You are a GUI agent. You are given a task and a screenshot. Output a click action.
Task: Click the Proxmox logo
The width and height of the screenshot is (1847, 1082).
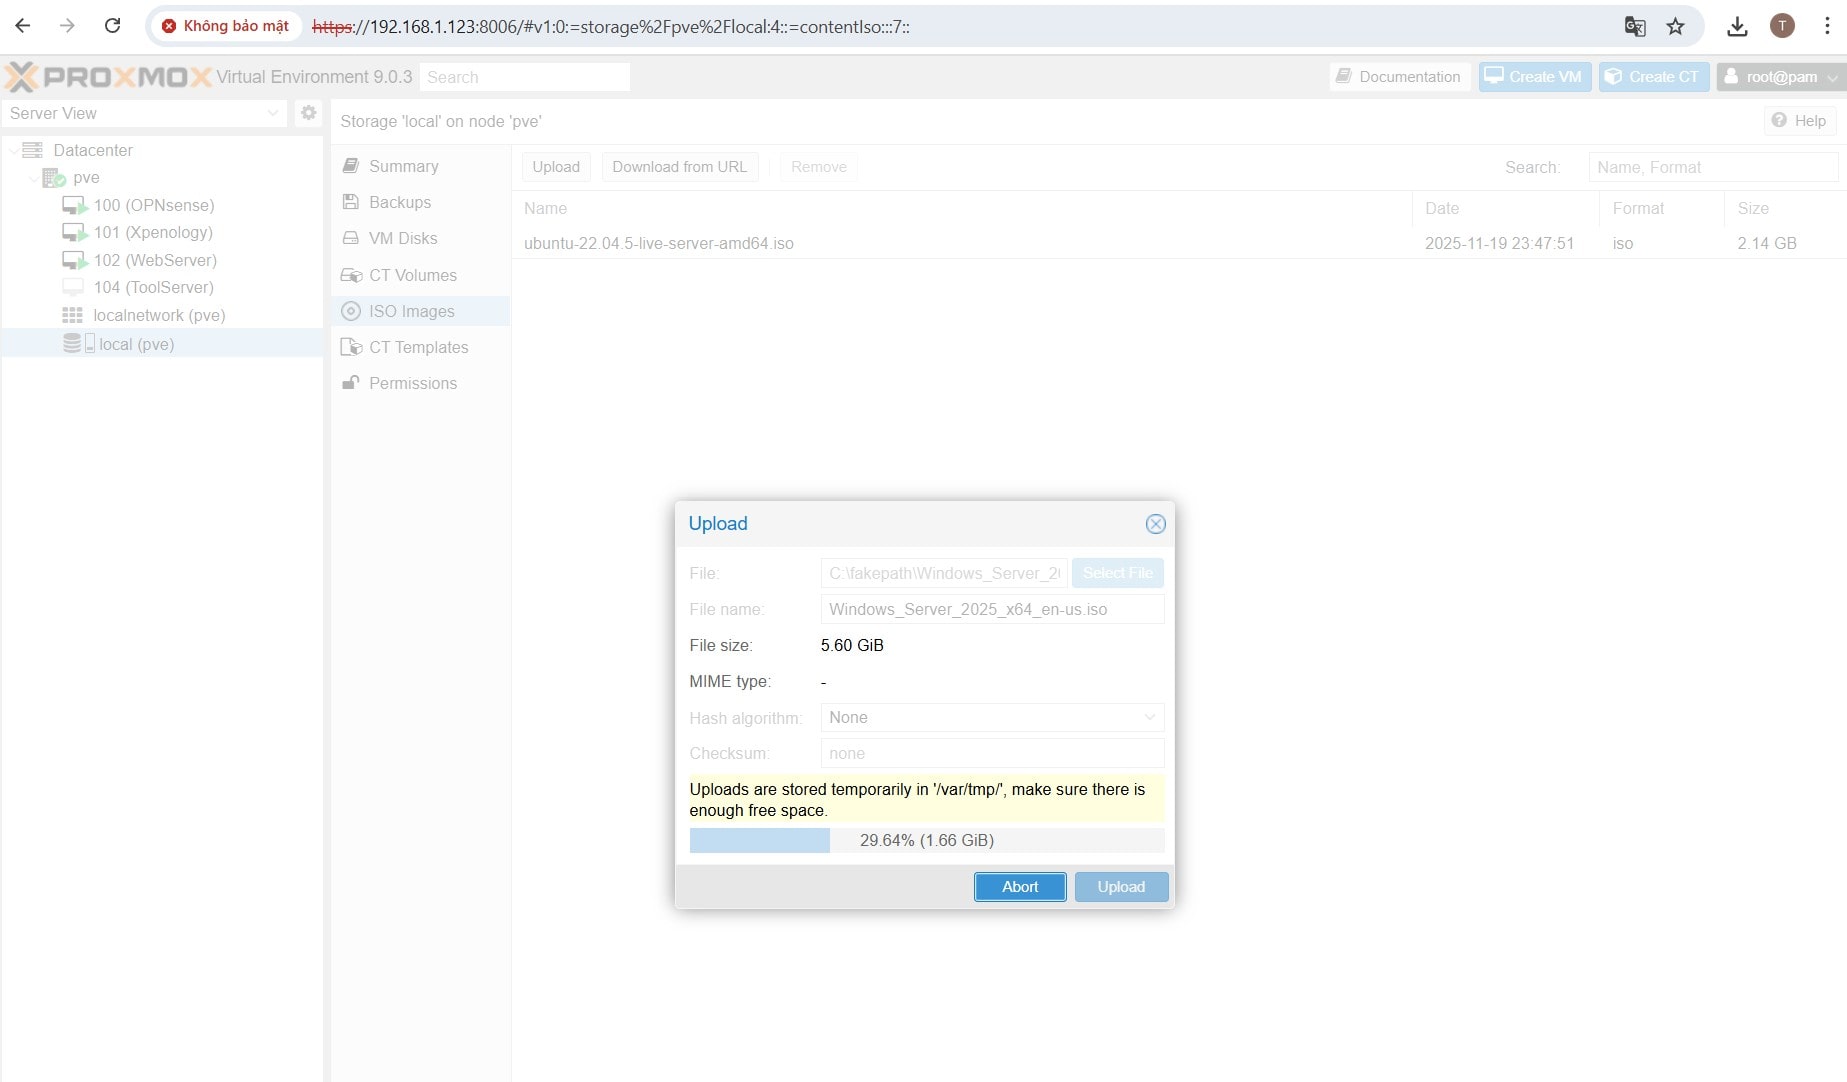point(108,77)
